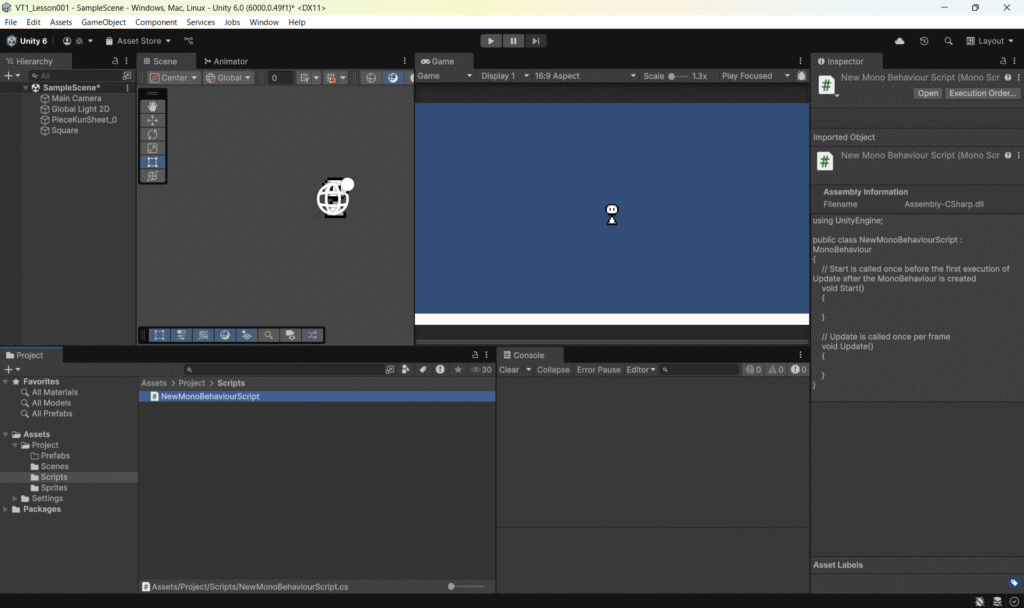Open the Hierarchy panel kebab menu
The image size is (1024, 608).
pos(126,61)
